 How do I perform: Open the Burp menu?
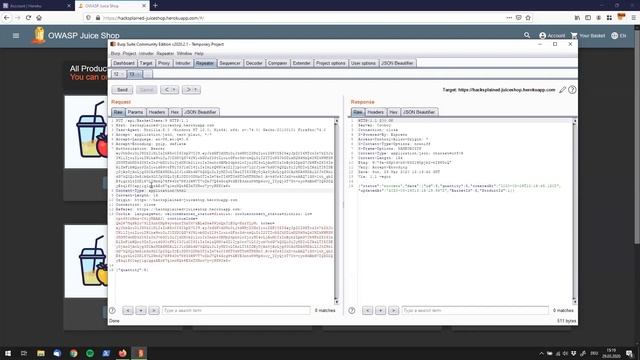point(116,53)
